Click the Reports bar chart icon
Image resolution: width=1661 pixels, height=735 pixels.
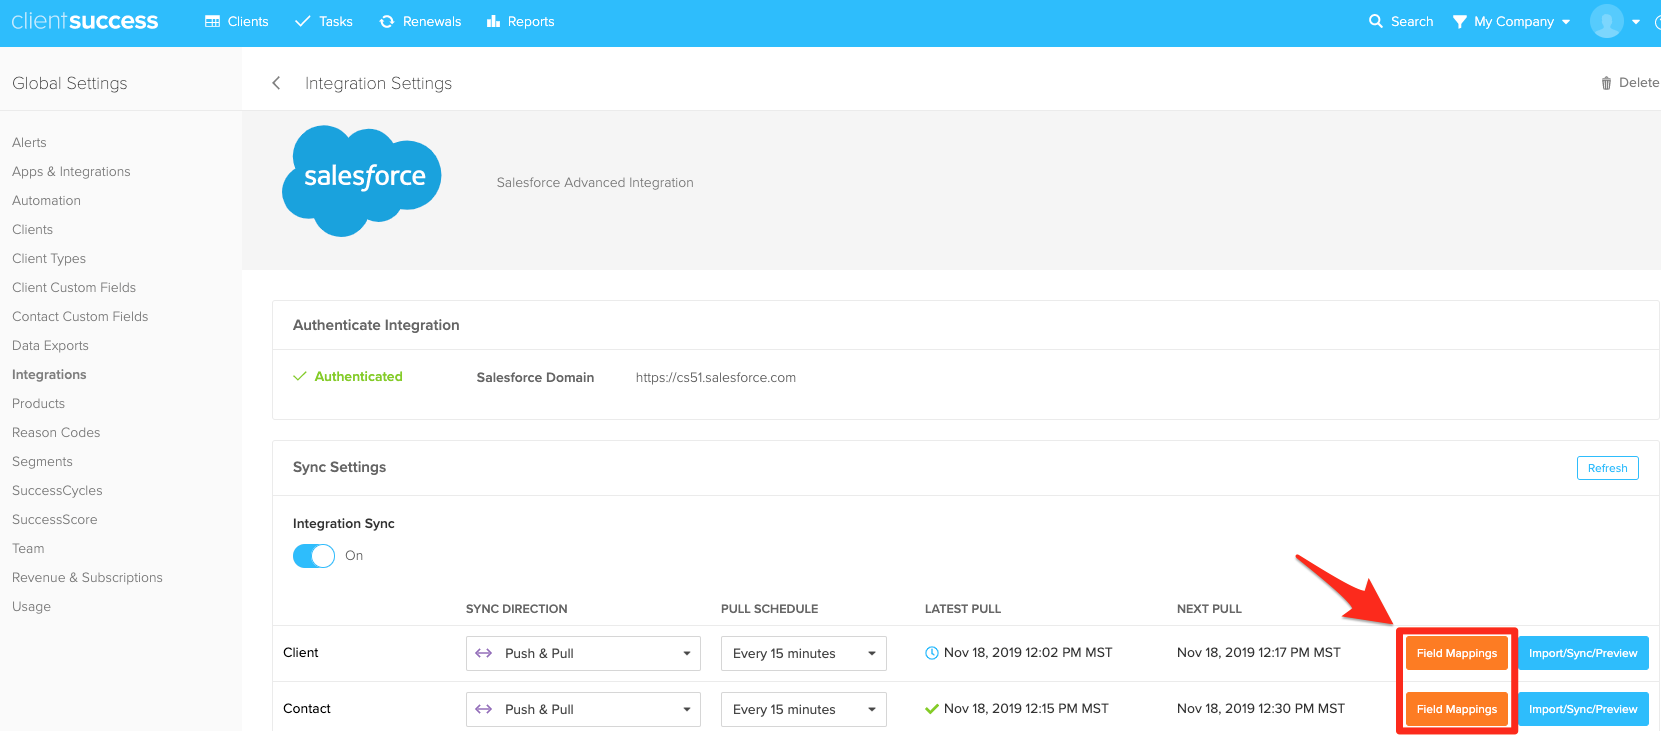tap(493, 21)
